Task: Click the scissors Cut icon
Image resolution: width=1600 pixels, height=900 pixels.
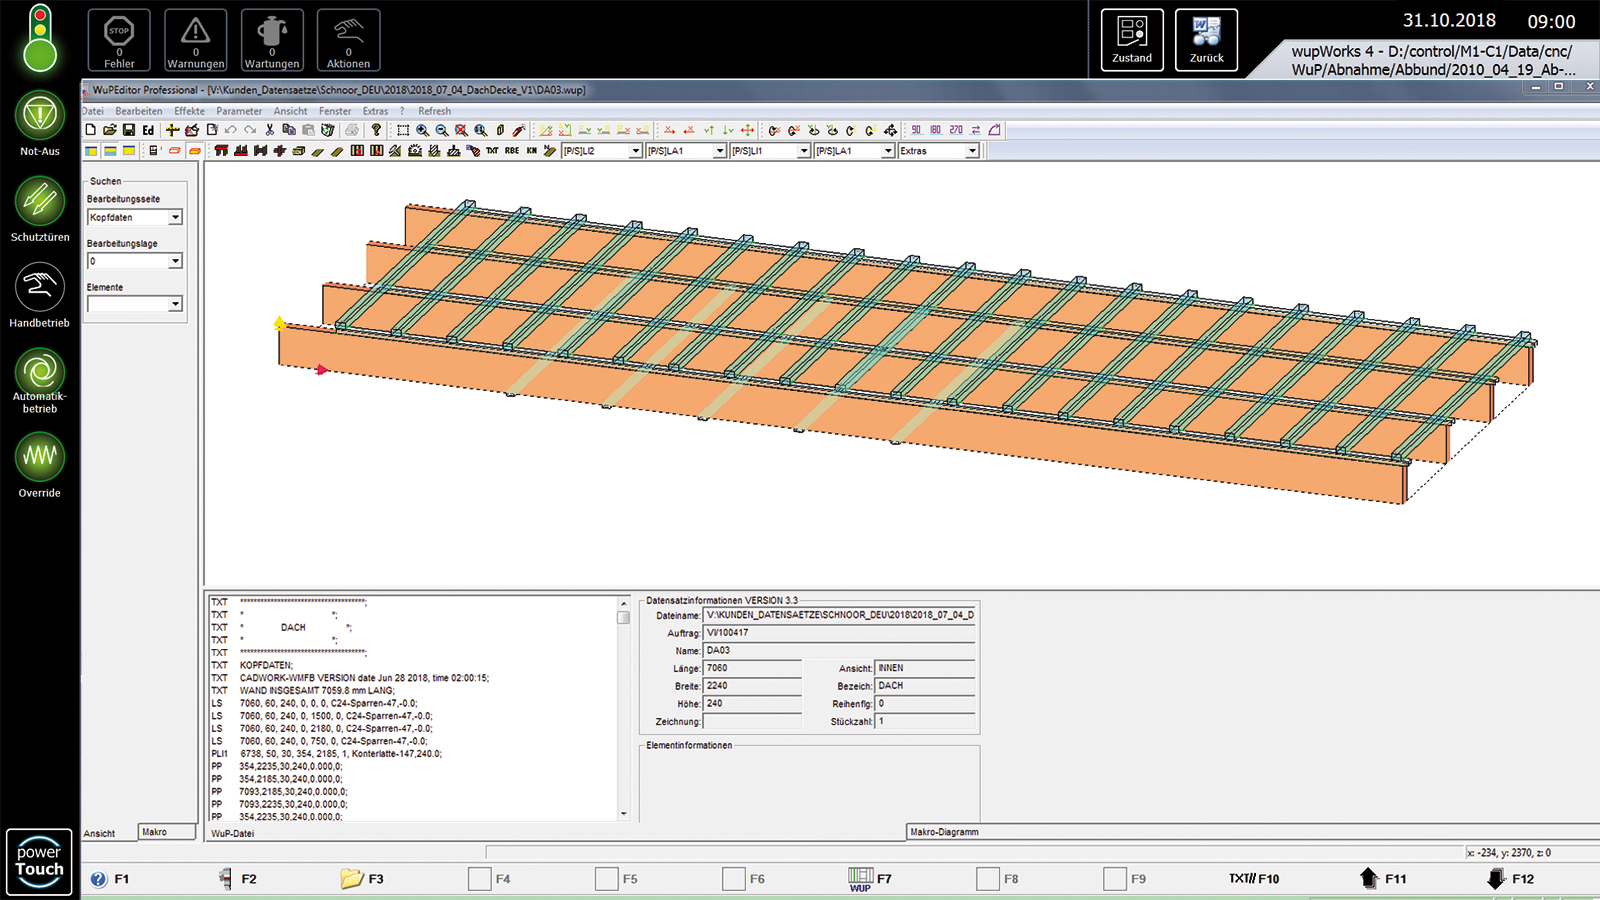Action: [269, 130]
